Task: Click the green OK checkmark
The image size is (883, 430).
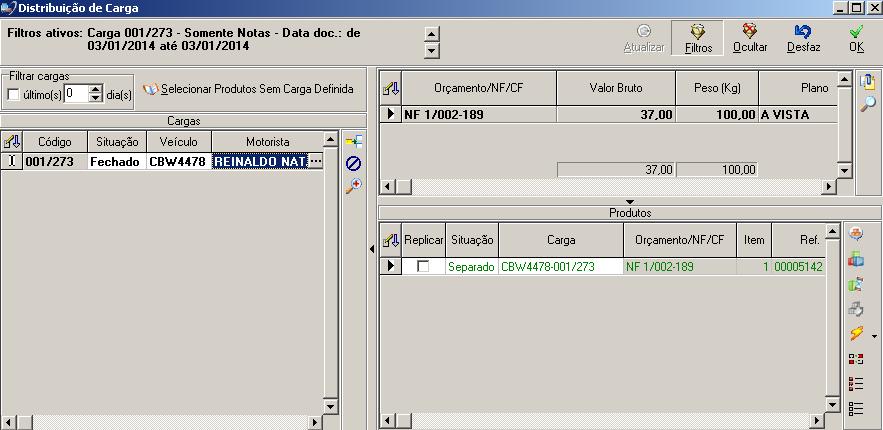Action: click(x=856, y=38)
